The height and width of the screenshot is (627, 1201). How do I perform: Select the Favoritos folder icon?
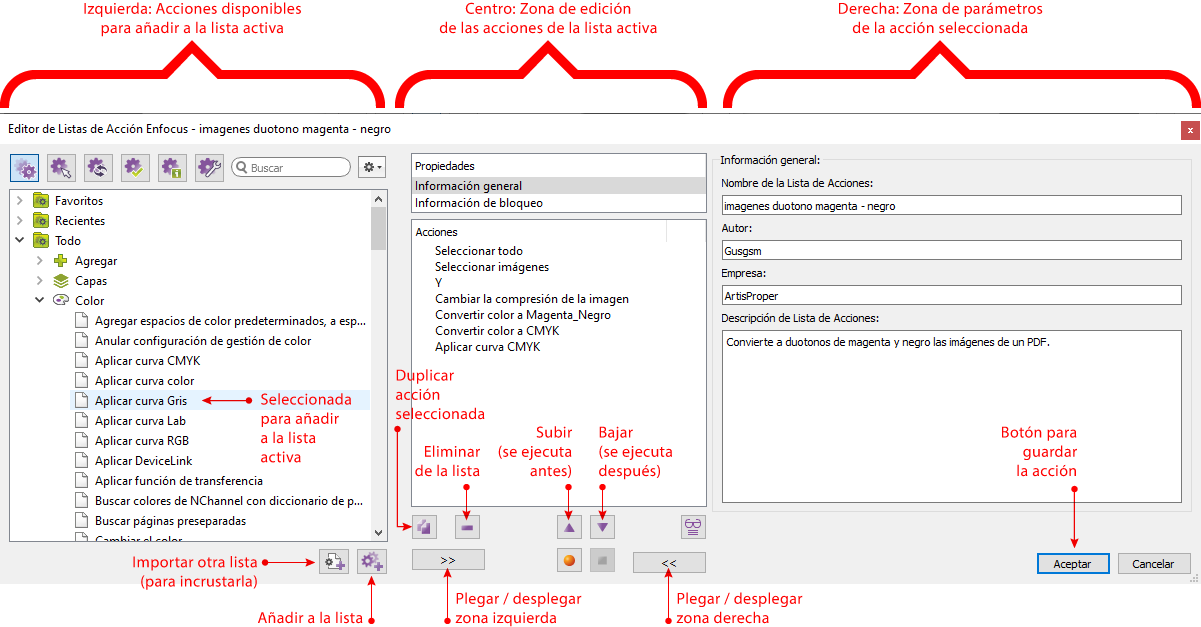(41, 201)
